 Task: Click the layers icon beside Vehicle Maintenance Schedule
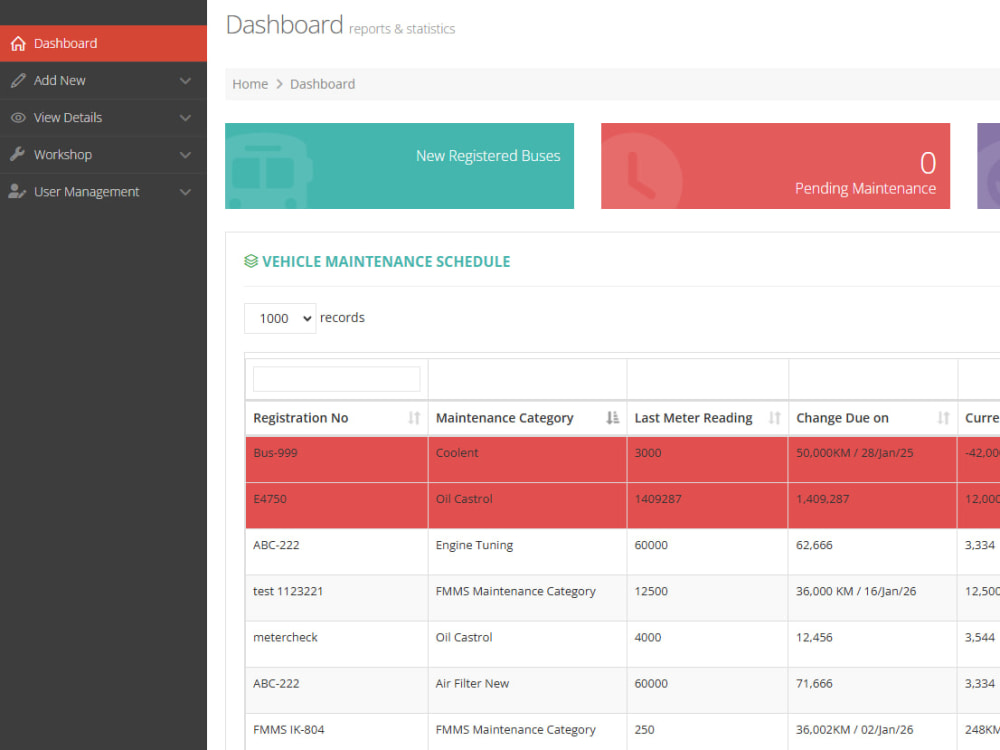251,261
